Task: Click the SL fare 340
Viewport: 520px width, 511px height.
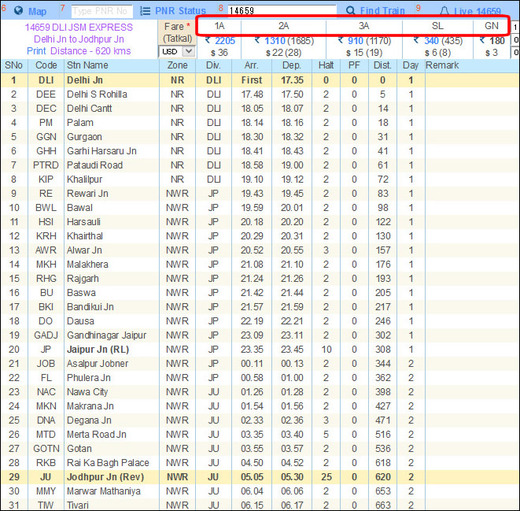Action: 431,41
